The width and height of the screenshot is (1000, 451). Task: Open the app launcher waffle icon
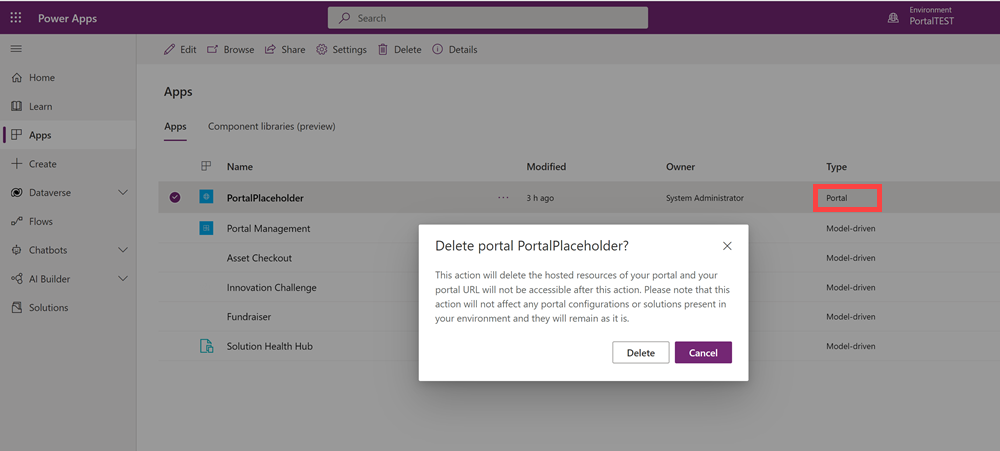[16, 18]
